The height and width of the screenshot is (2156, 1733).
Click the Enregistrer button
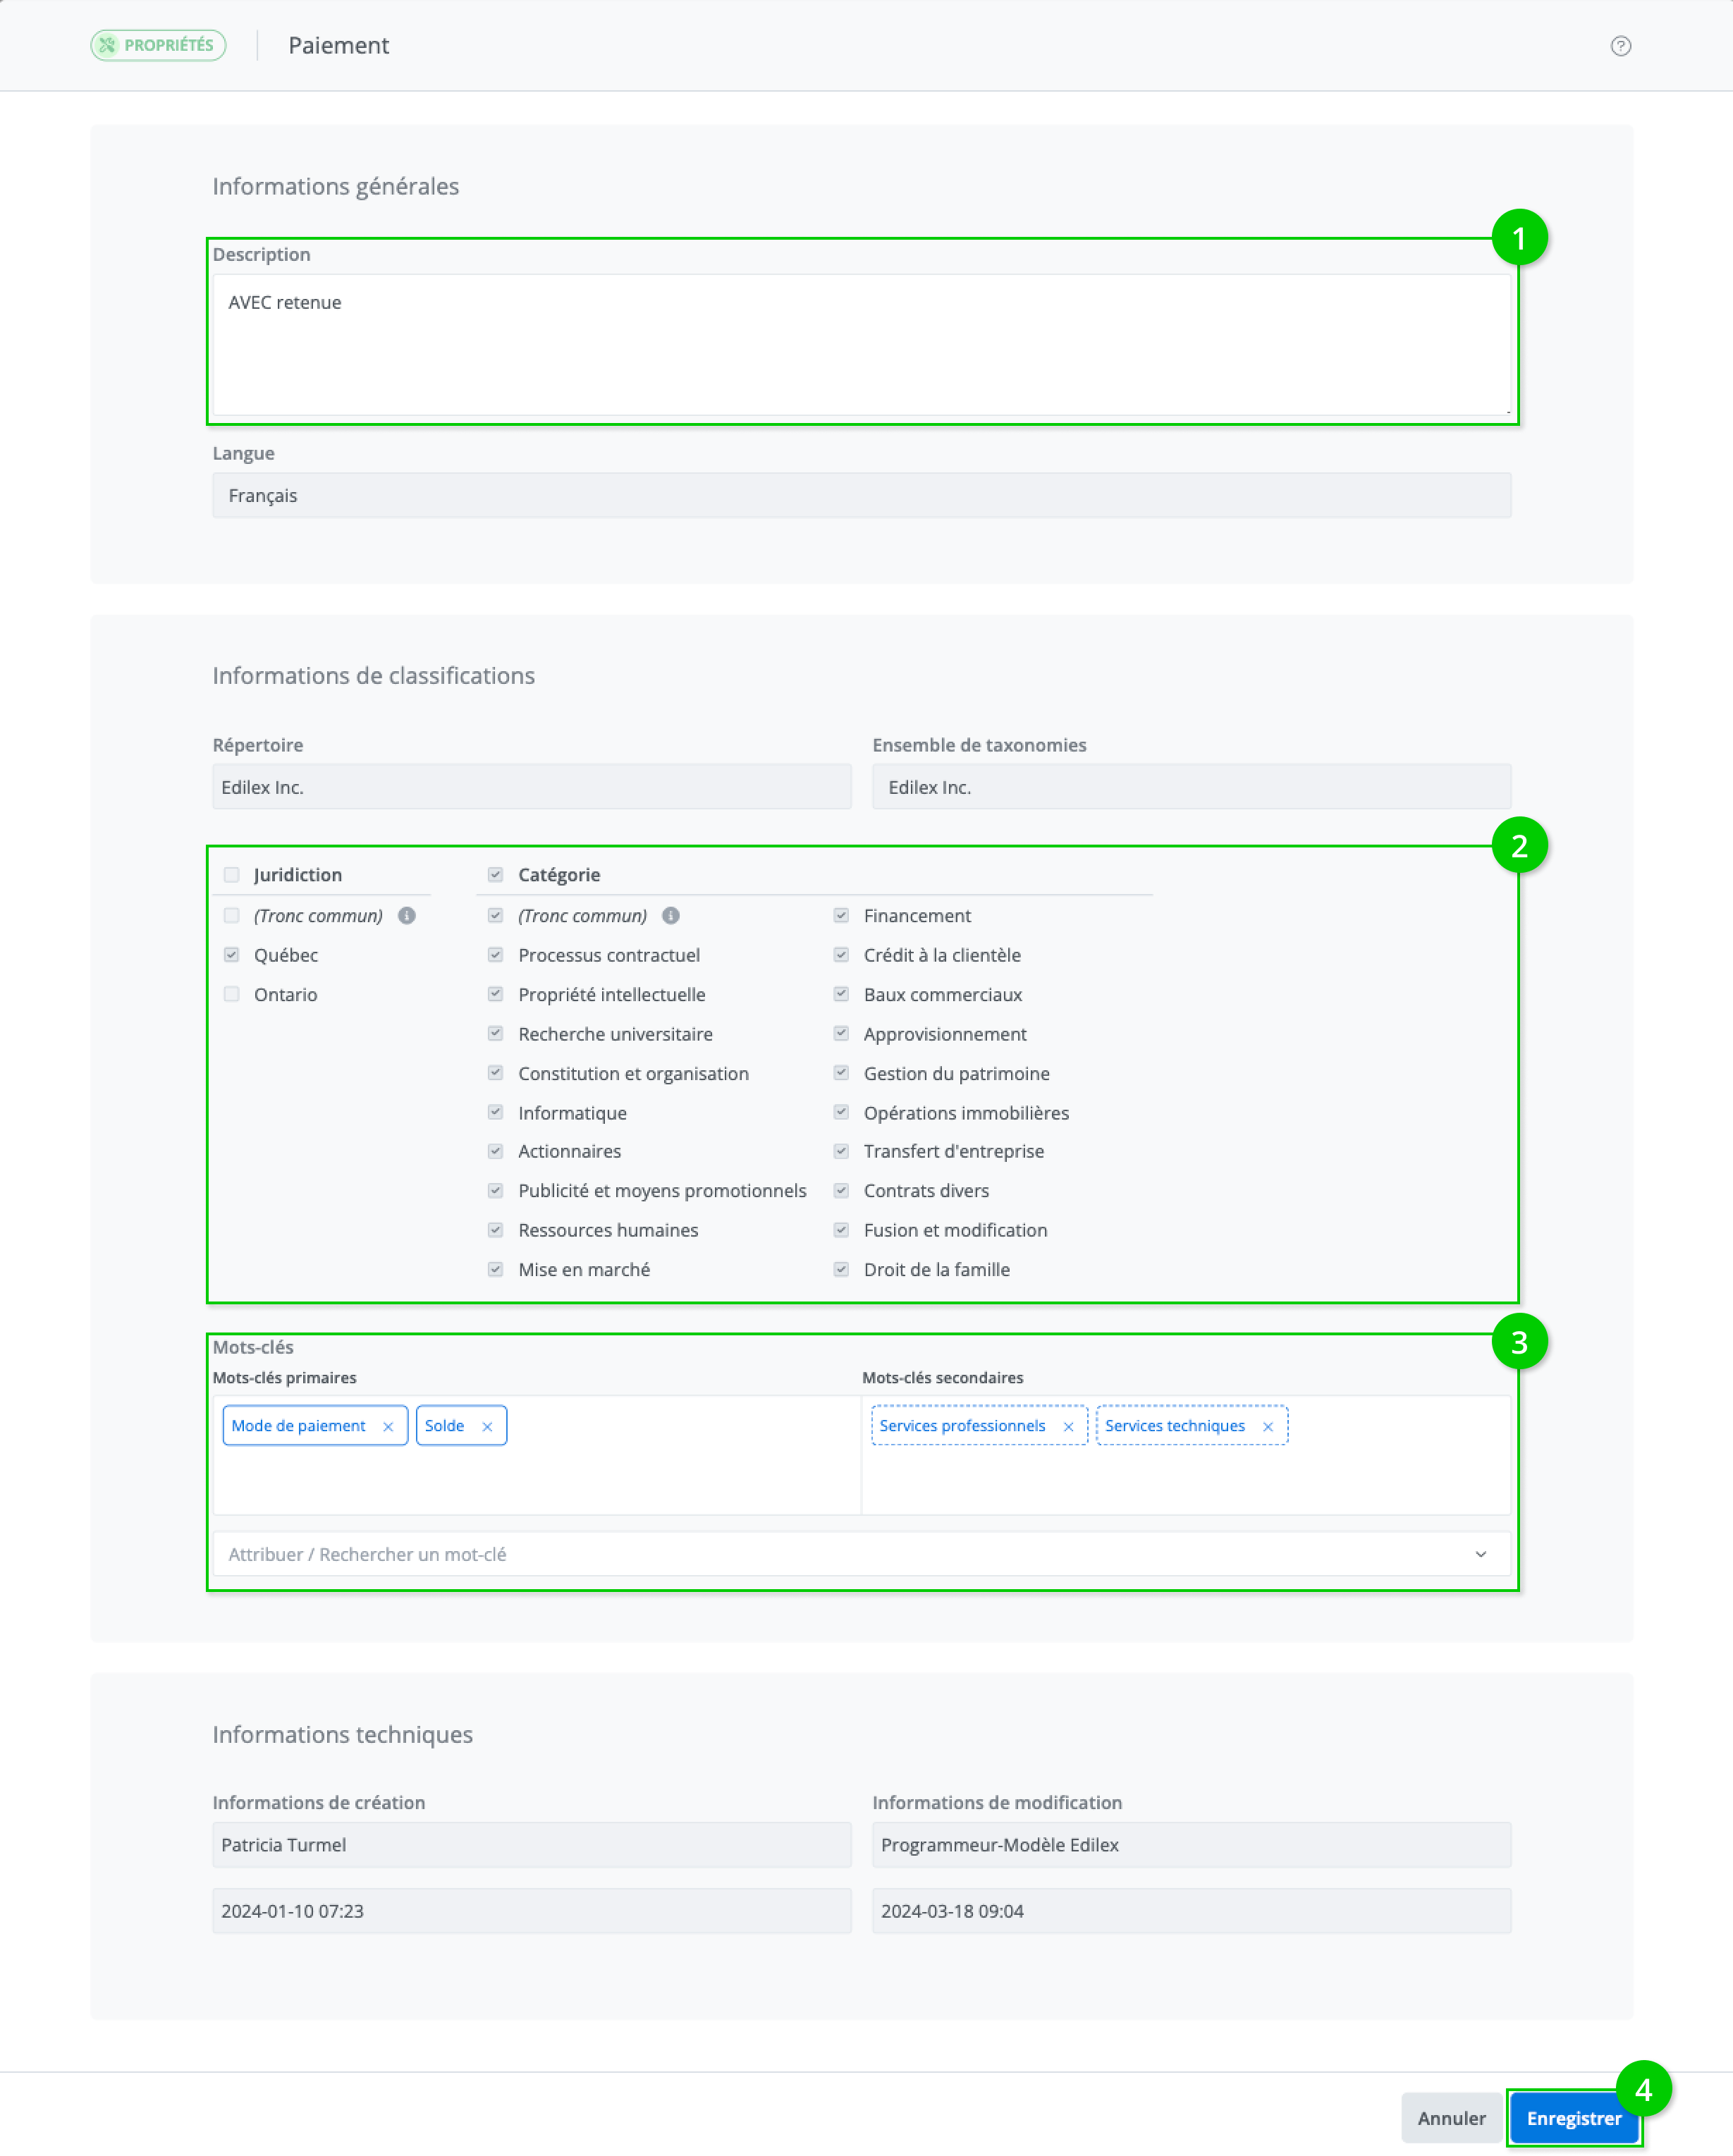1573,2118
